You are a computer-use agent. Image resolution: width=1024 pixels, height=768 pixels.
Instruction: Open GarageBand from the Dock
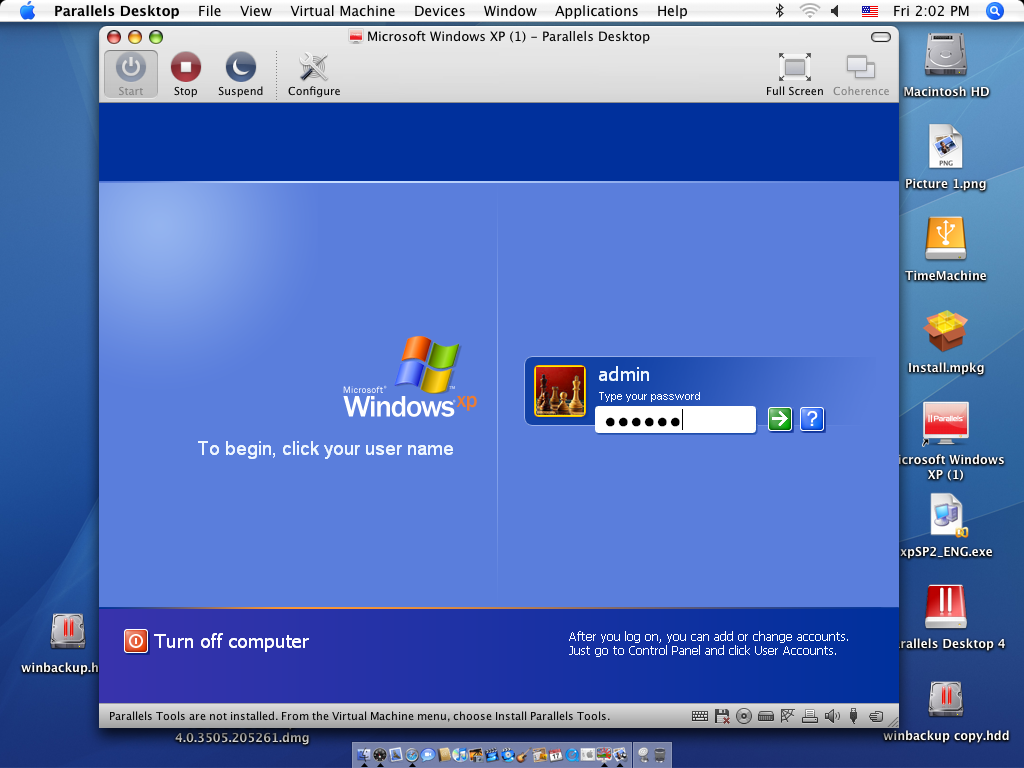524,755
